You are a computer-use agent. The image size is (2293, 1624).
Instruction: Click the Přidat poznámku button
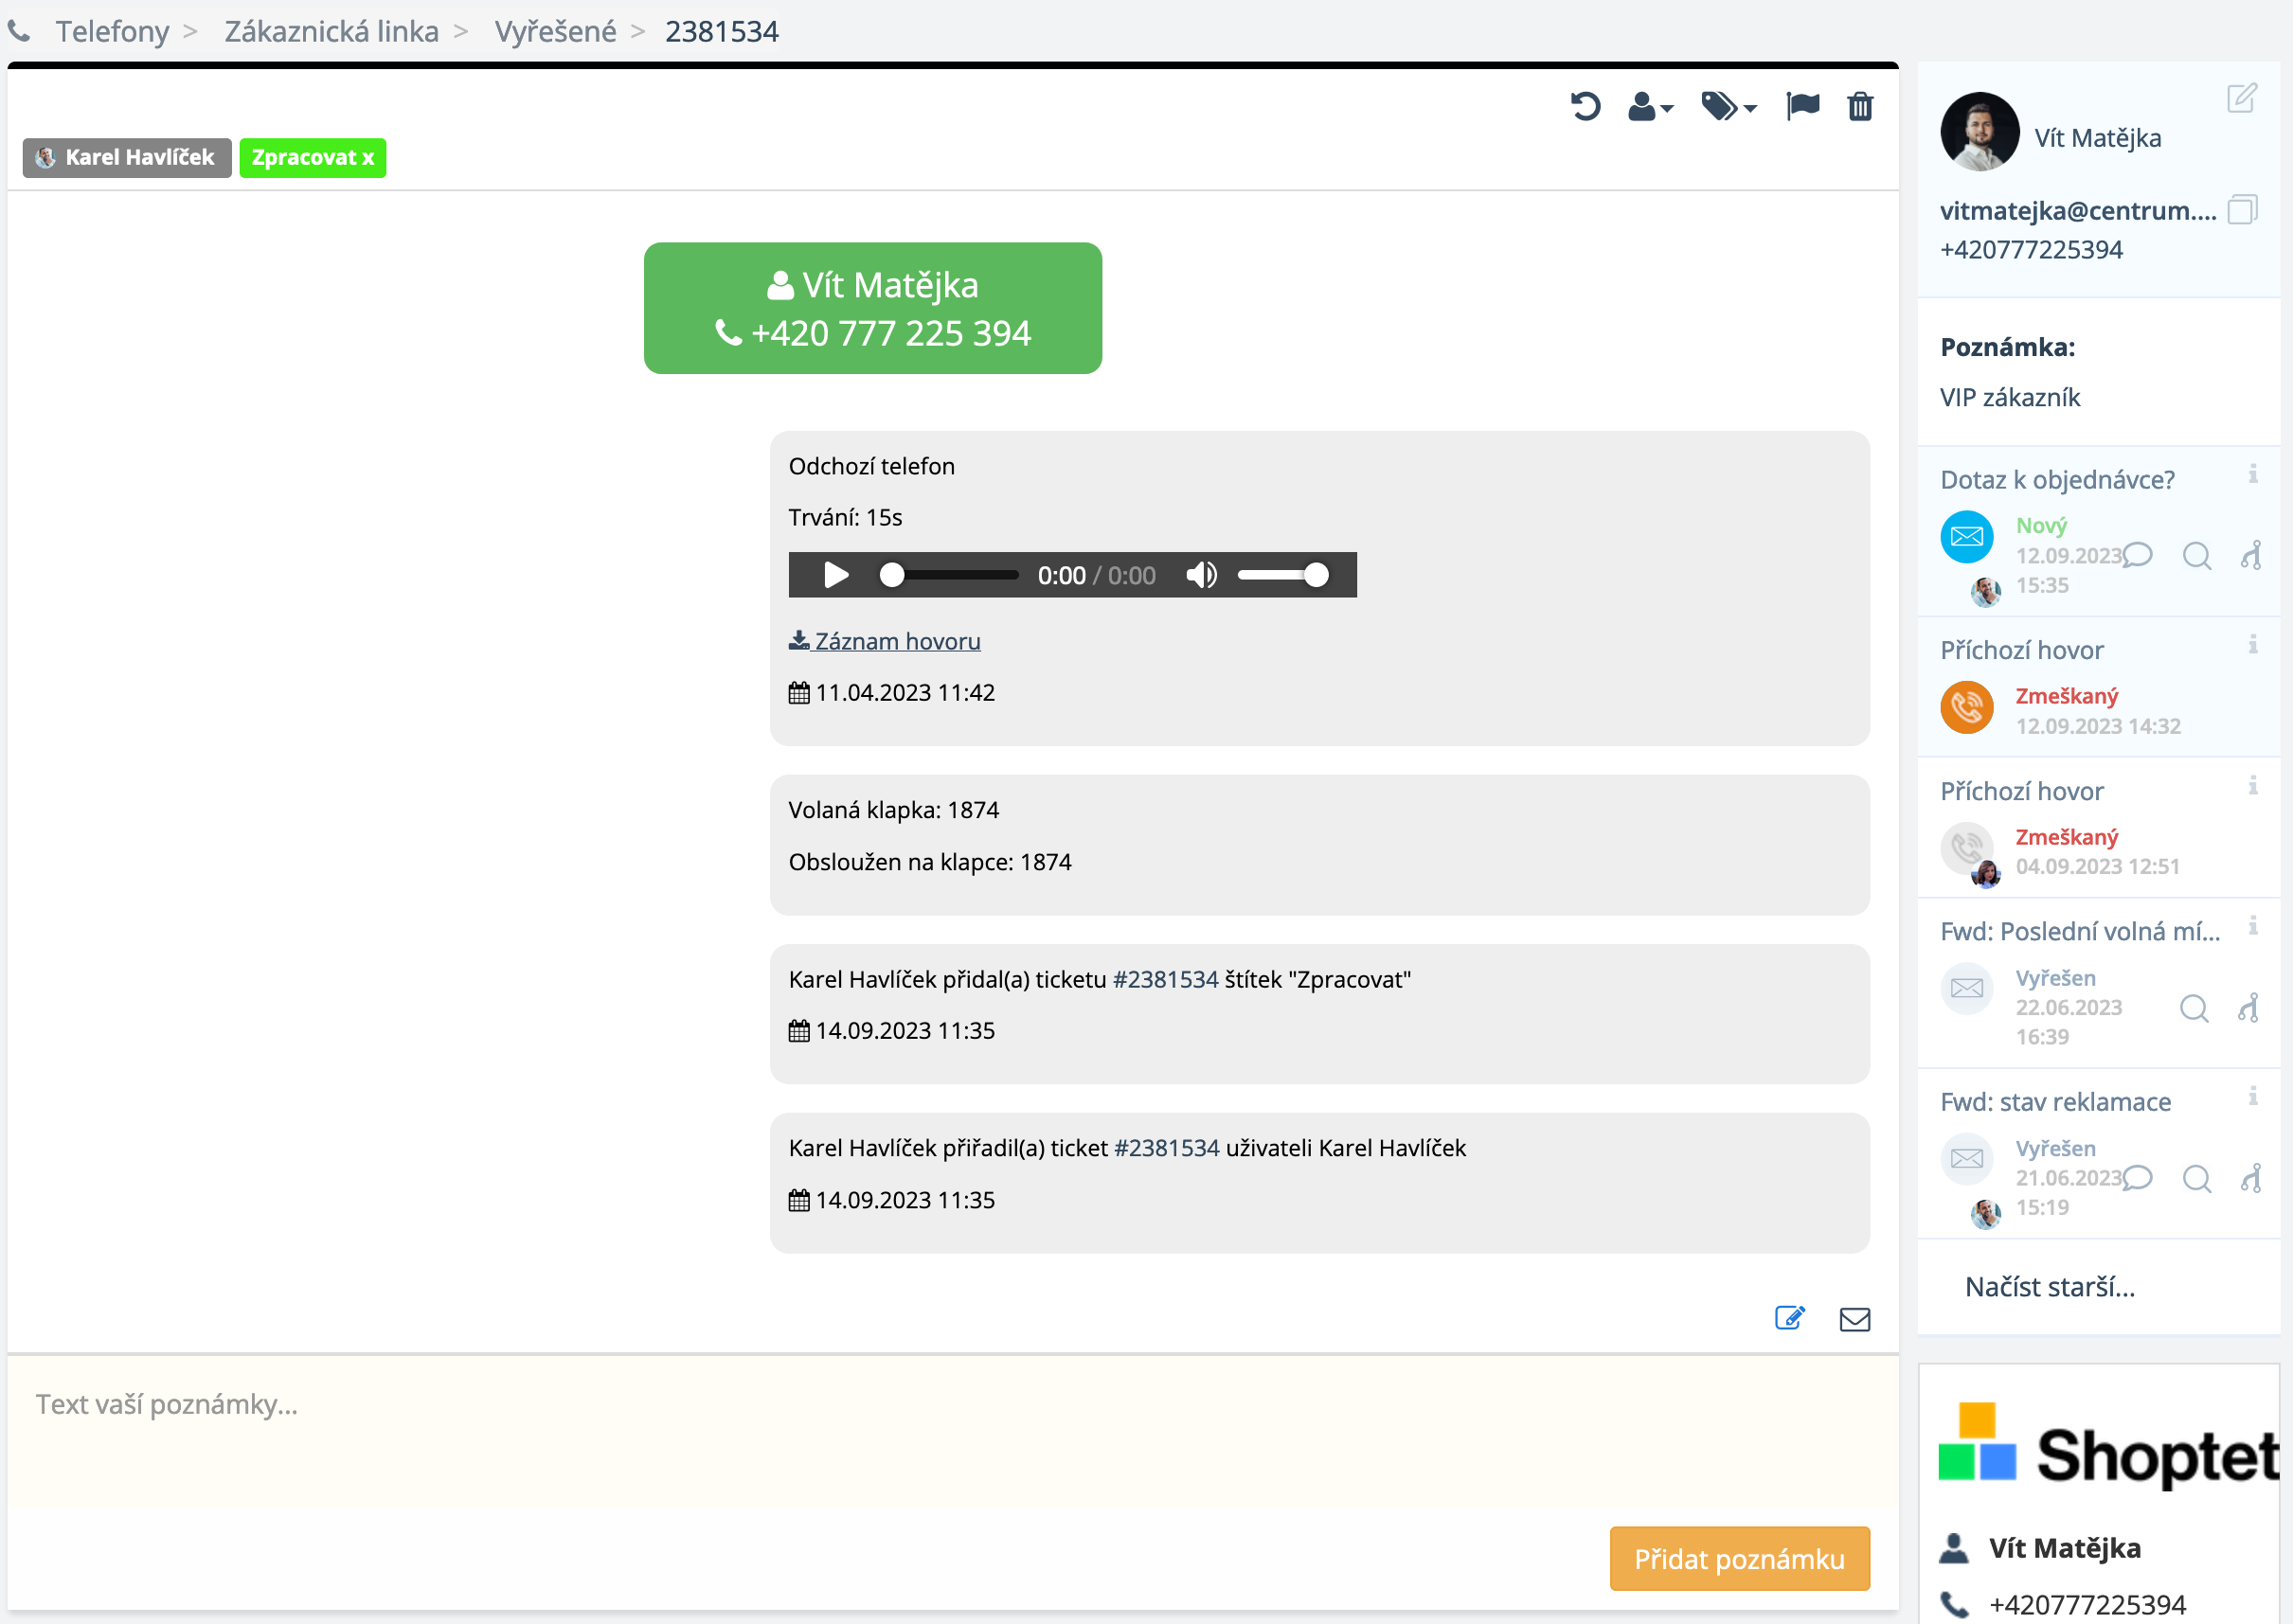click(1738, 1558)
